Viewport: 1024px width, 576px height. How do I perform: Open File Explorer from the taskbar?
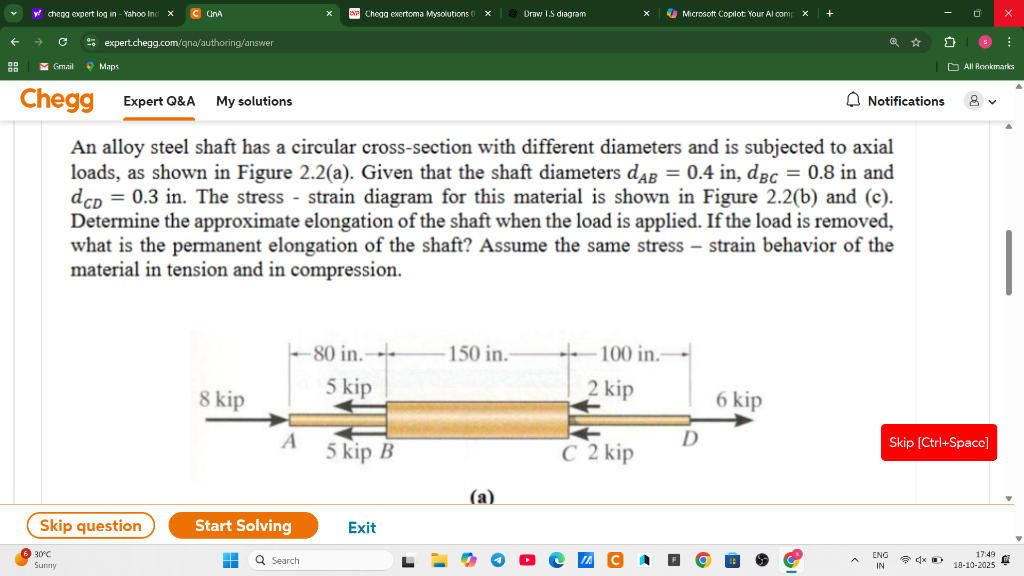click(x=439, y=560)
